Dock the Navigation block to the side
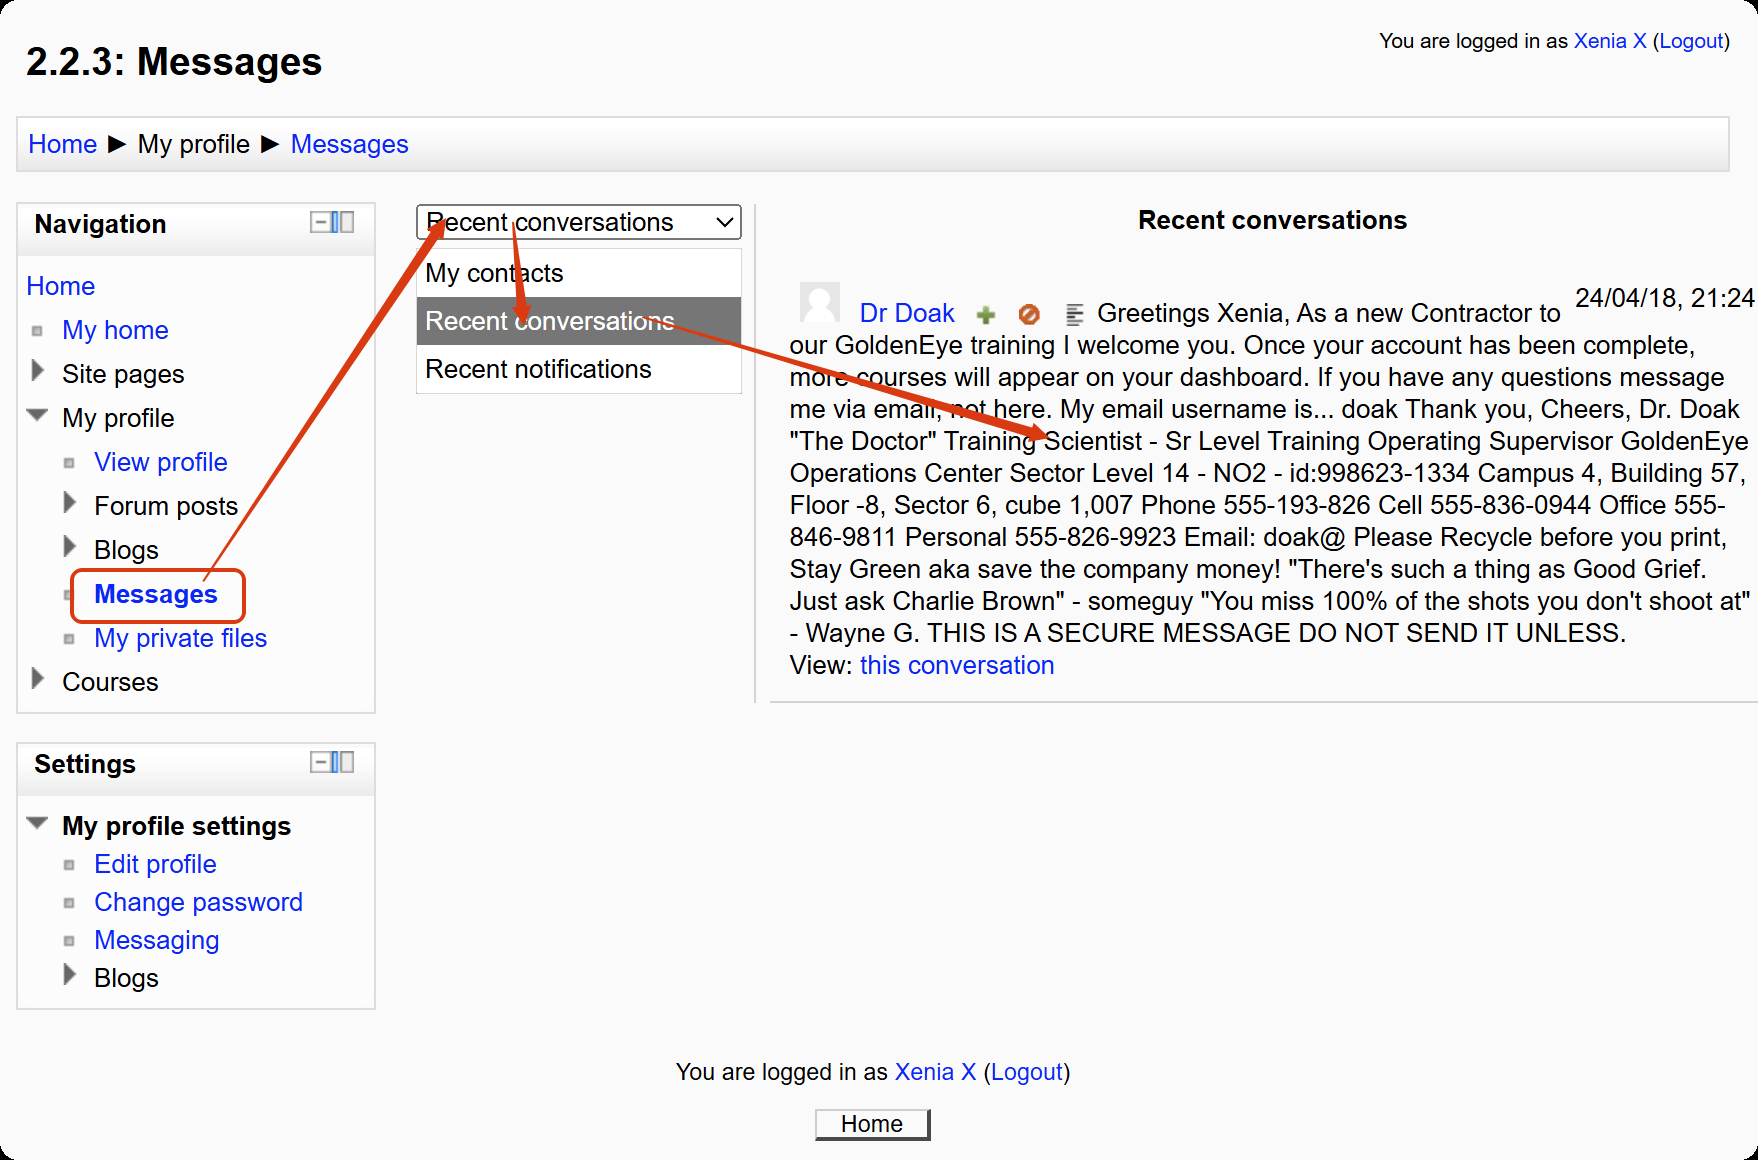 (x=343, y=222)
